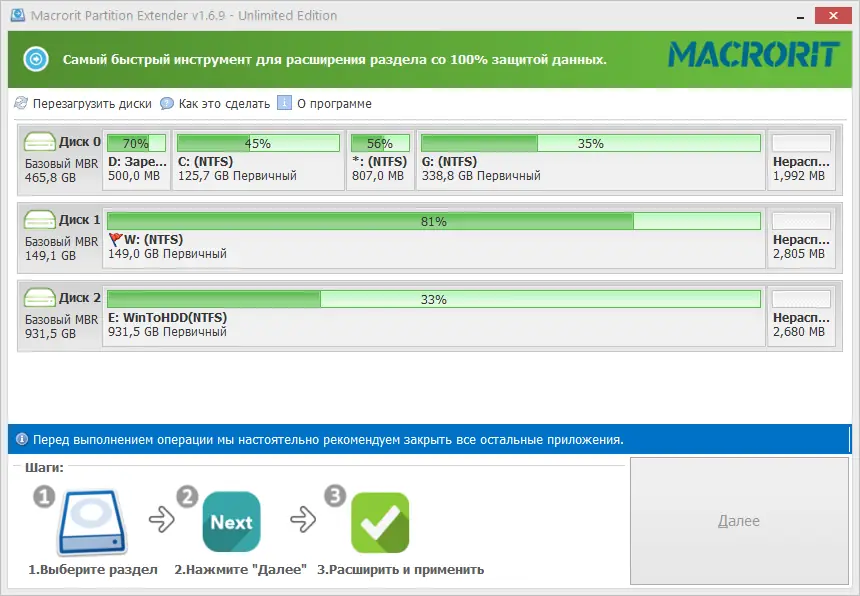This screenshot has height=596, width=860.
Task: Select the E: WinToHDD 33% usage bar
Action: (x=434, y=299)
